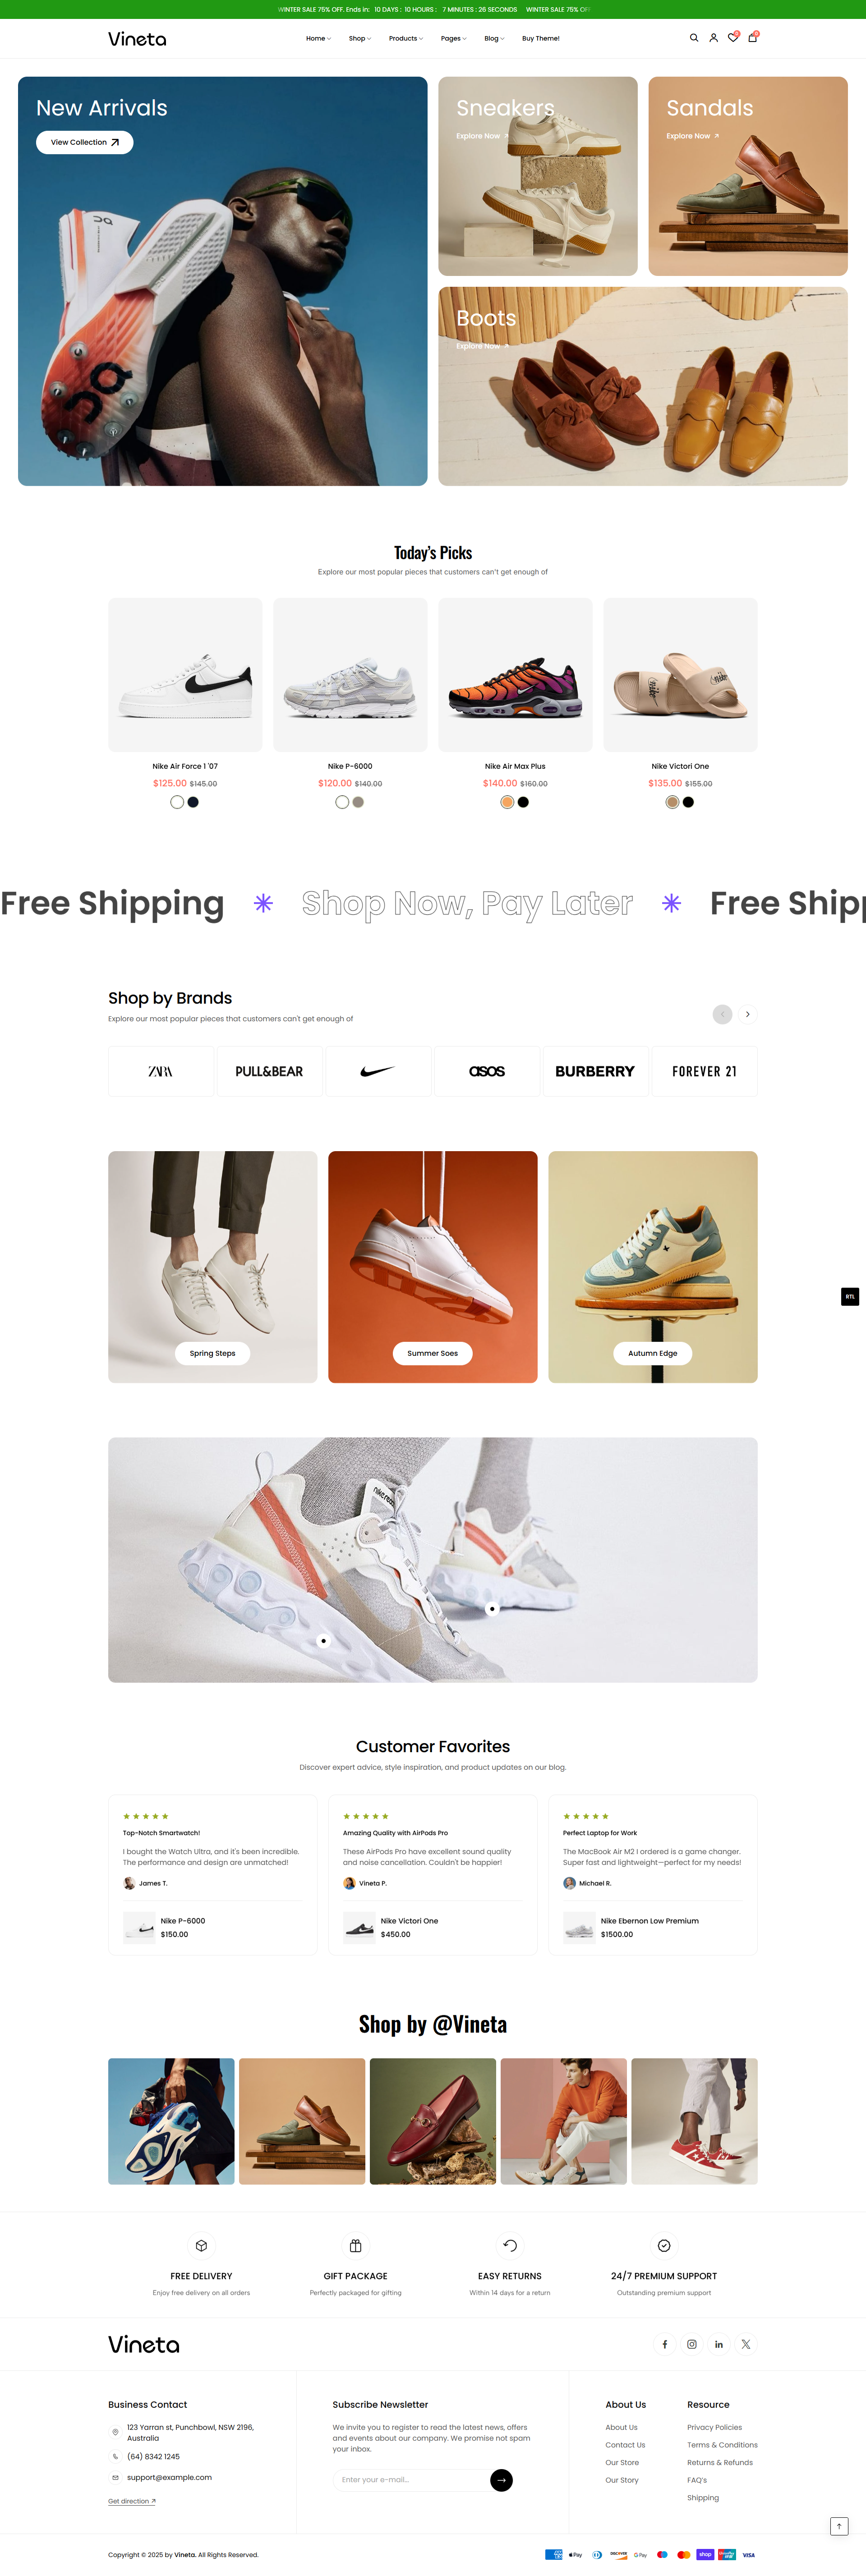Select black color swatch for Nike Air Max Plus
Viewport: 866px width, 2576px height.
(523, 802)
